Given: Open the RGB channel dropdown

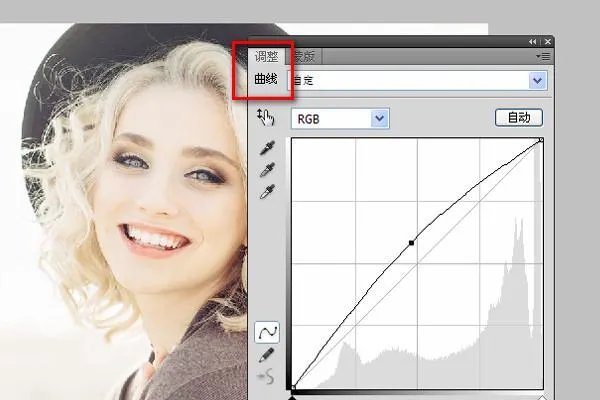Looking at the screenshot, I should tap(340, 119).
